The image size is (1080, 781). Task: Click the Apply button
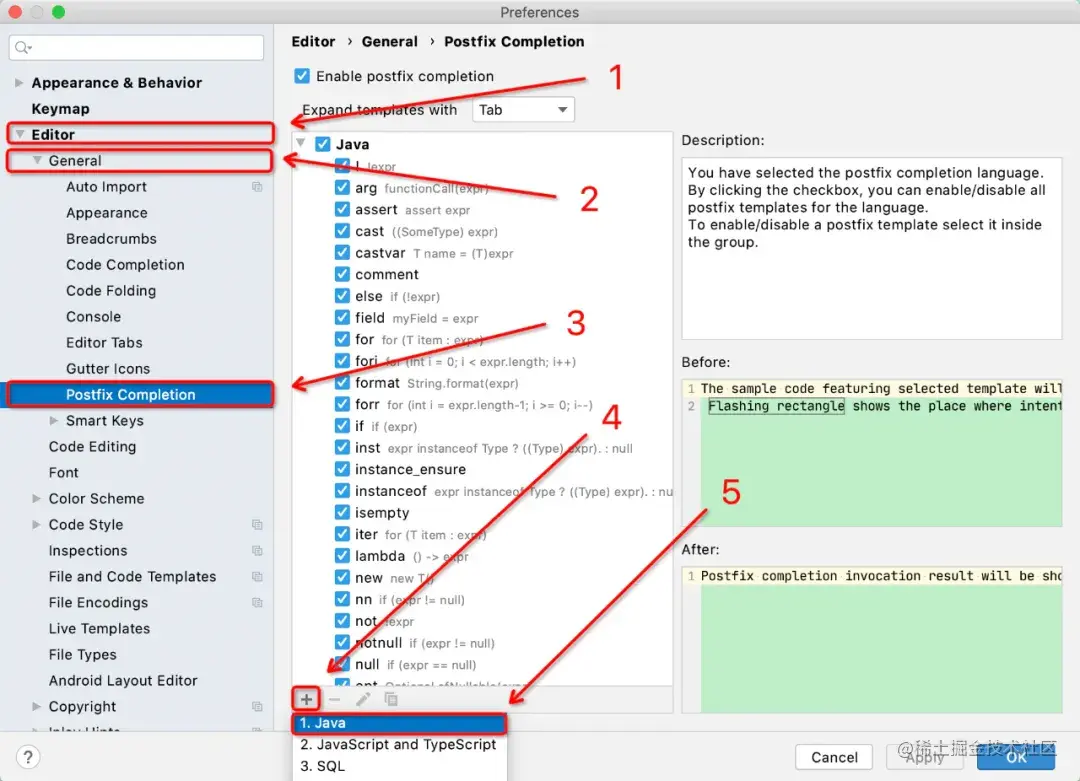point(924,758)
